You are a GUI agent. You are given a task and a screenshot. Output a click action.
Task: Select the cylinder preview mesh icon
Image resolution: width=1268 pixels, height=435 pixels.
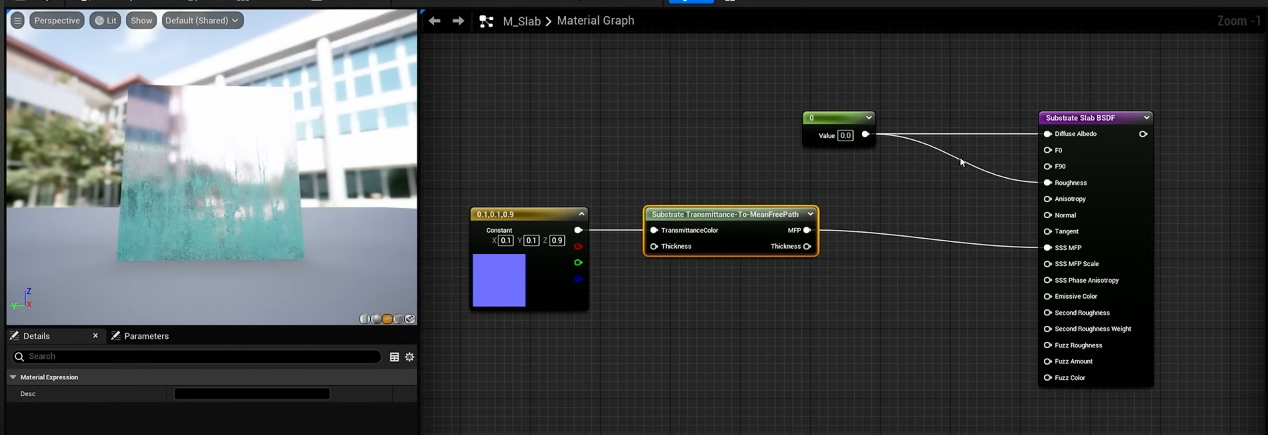coord(364,319)
